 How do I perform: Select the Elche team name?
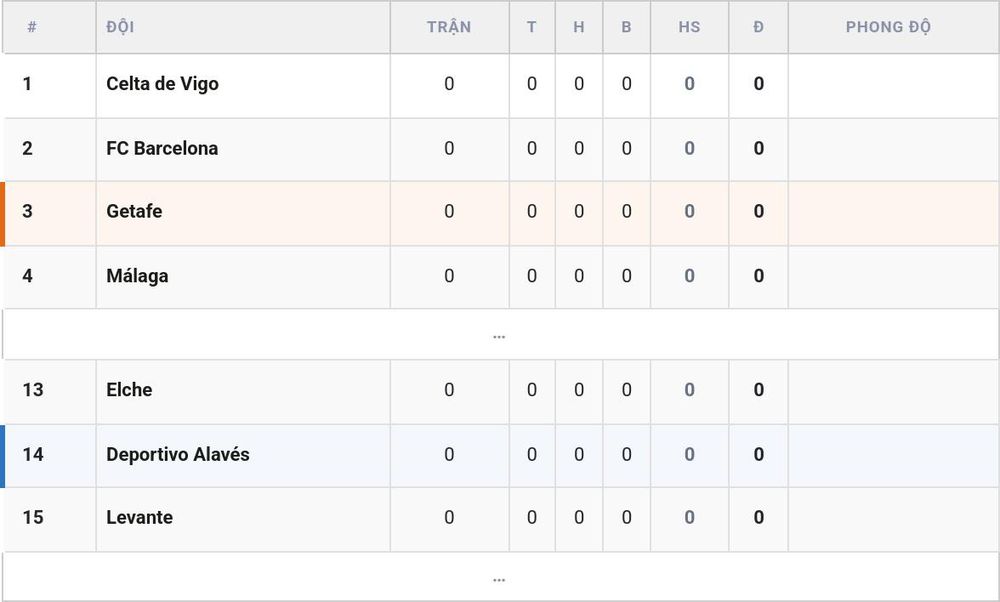(x=129, y=390)
